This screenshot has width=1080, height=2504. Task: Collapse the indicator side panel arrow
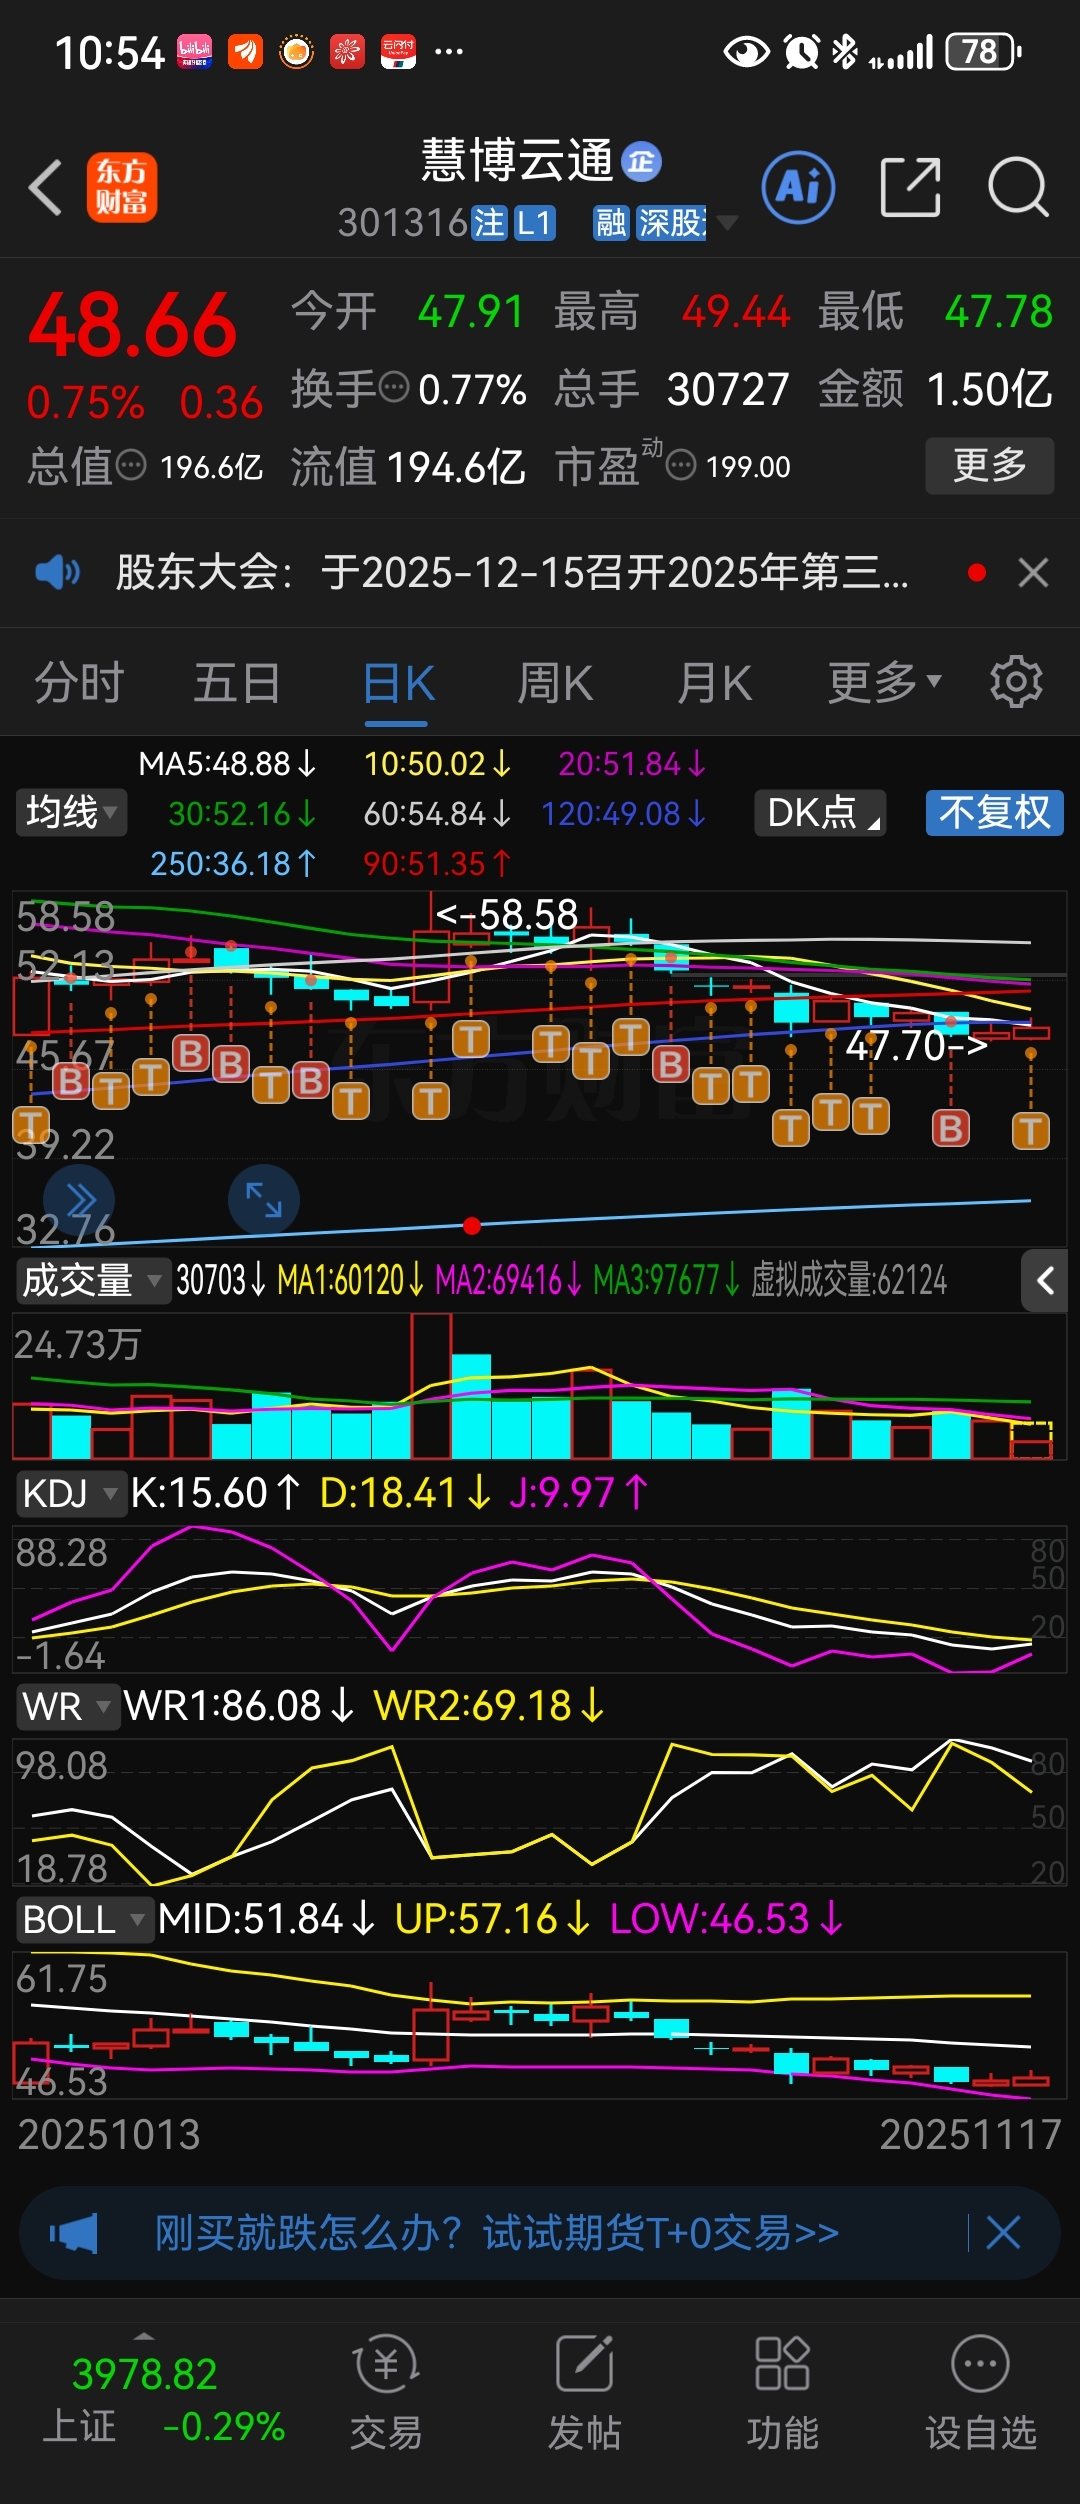tap(1046, 1280)
